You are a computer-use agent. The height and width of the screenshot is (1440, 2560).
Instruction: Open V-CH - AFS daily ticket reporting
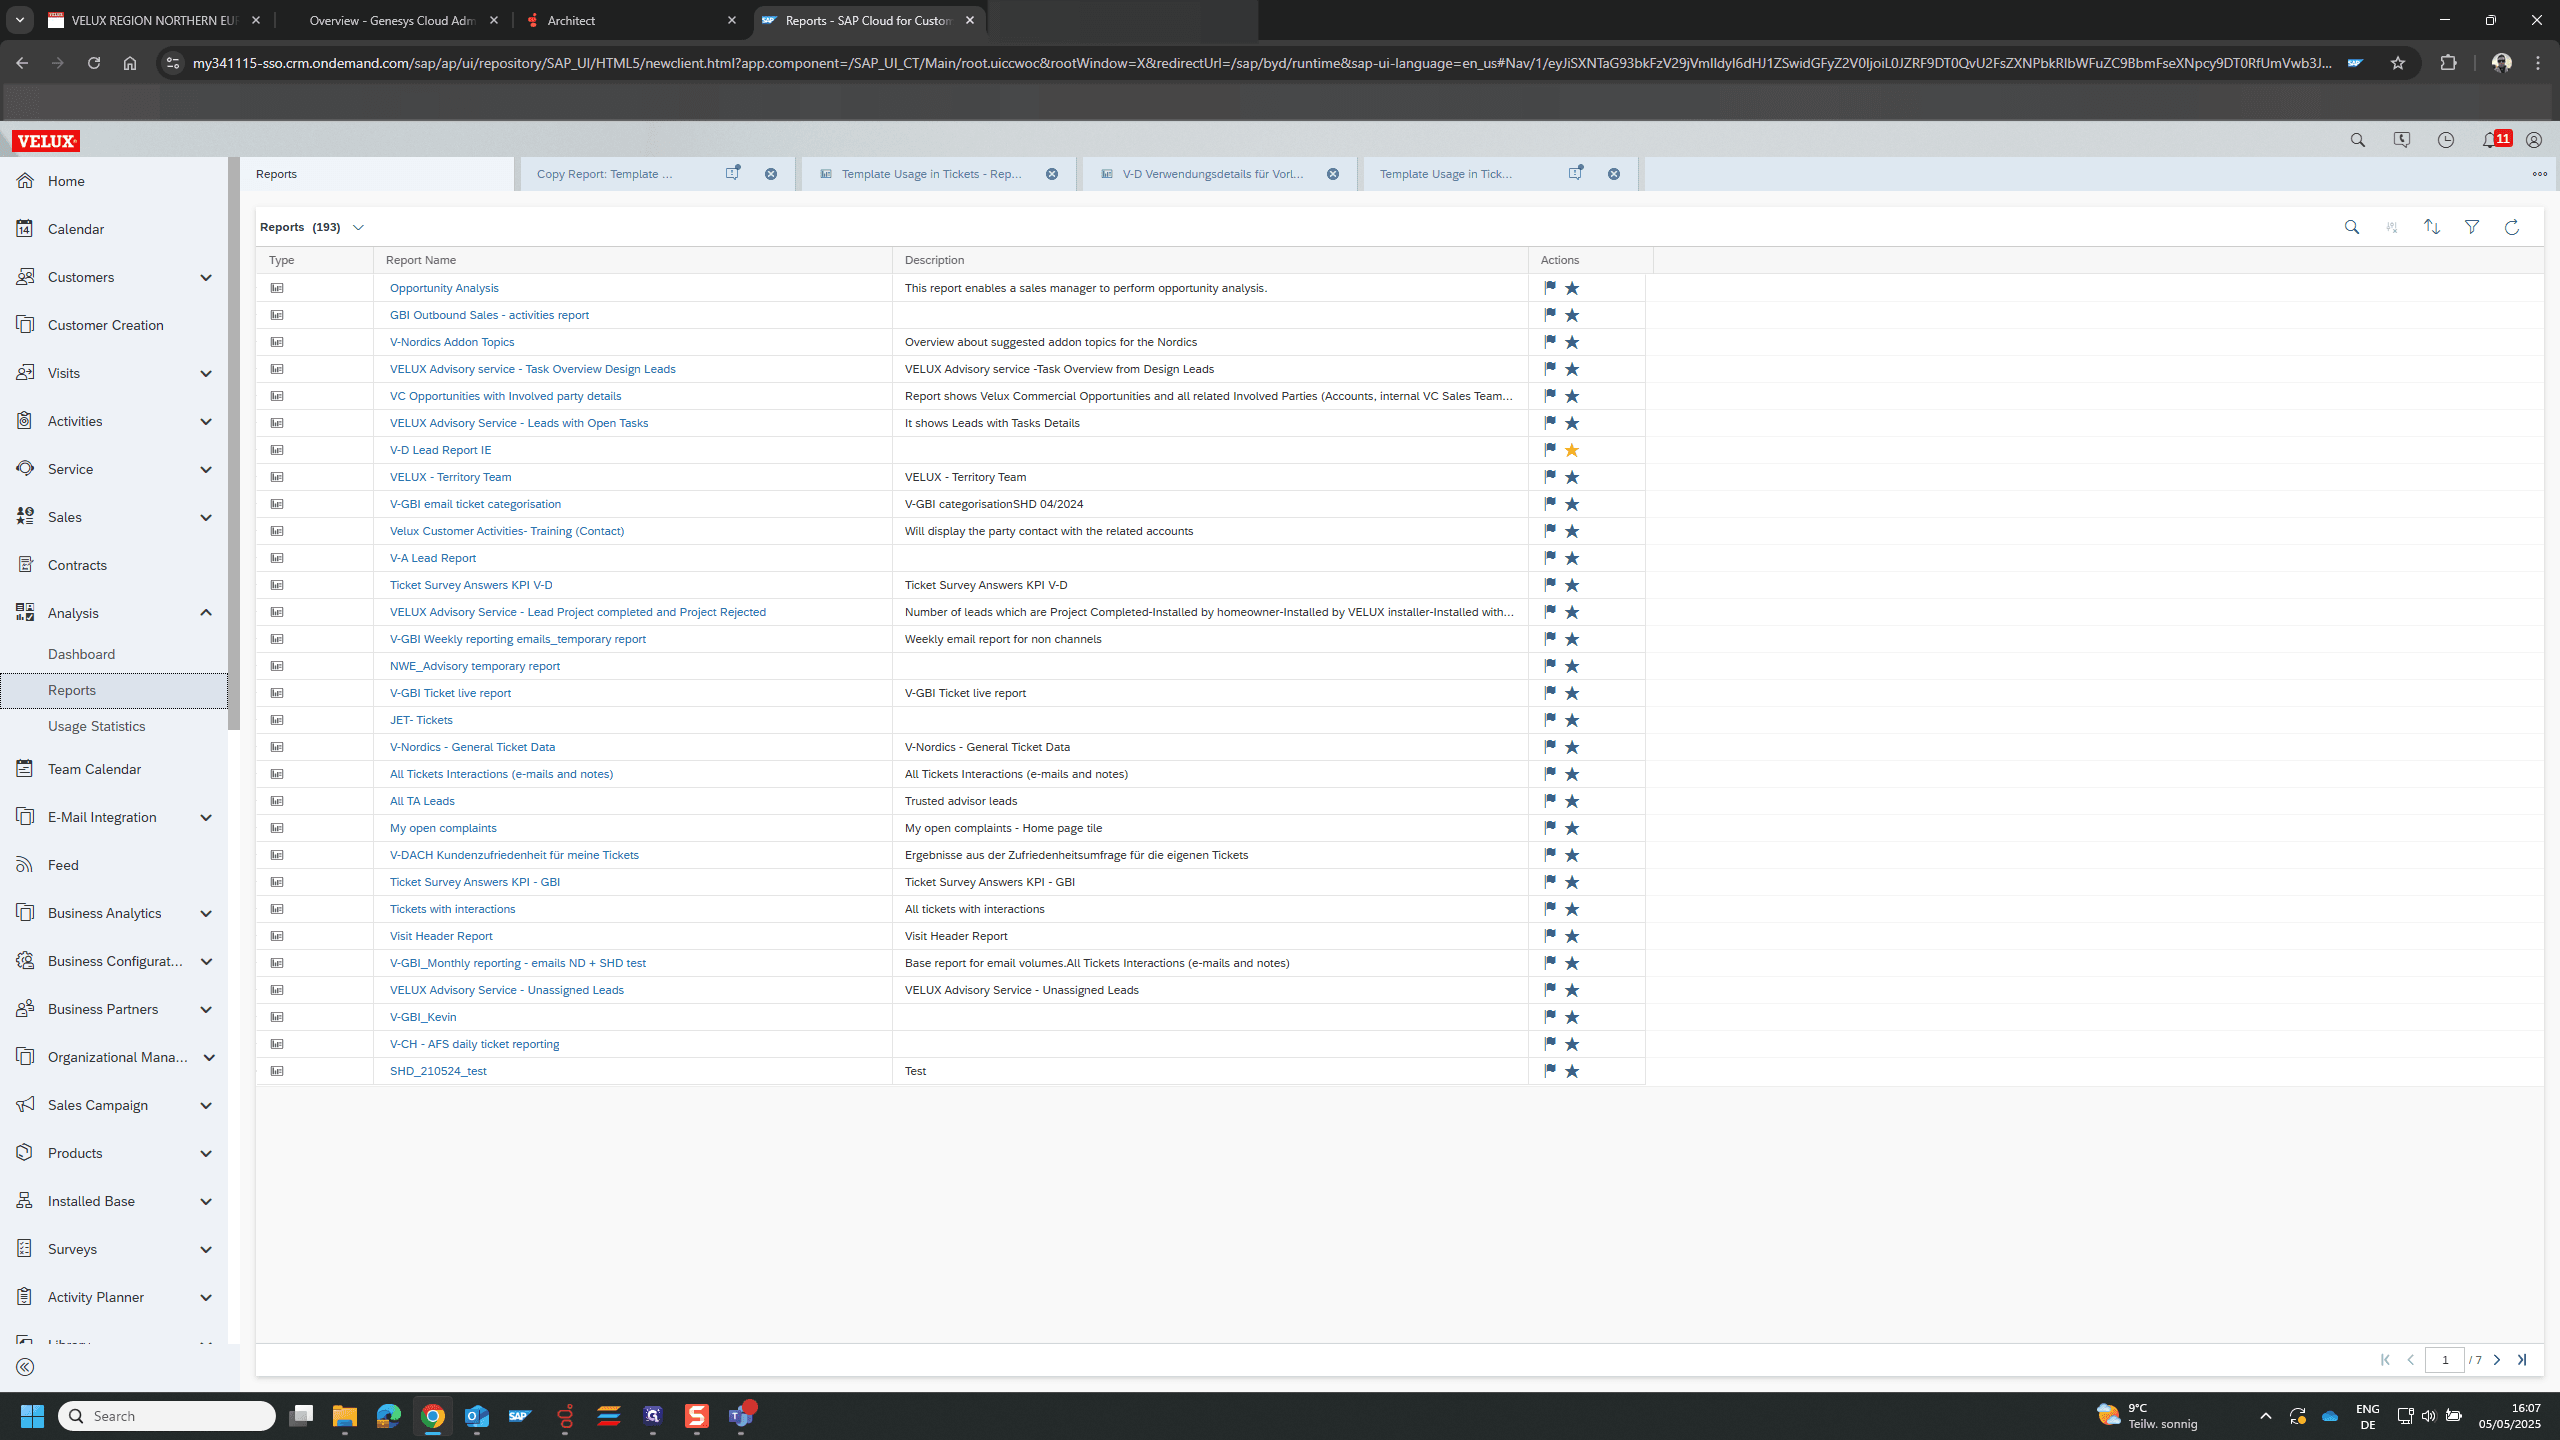click(474, 1044)
